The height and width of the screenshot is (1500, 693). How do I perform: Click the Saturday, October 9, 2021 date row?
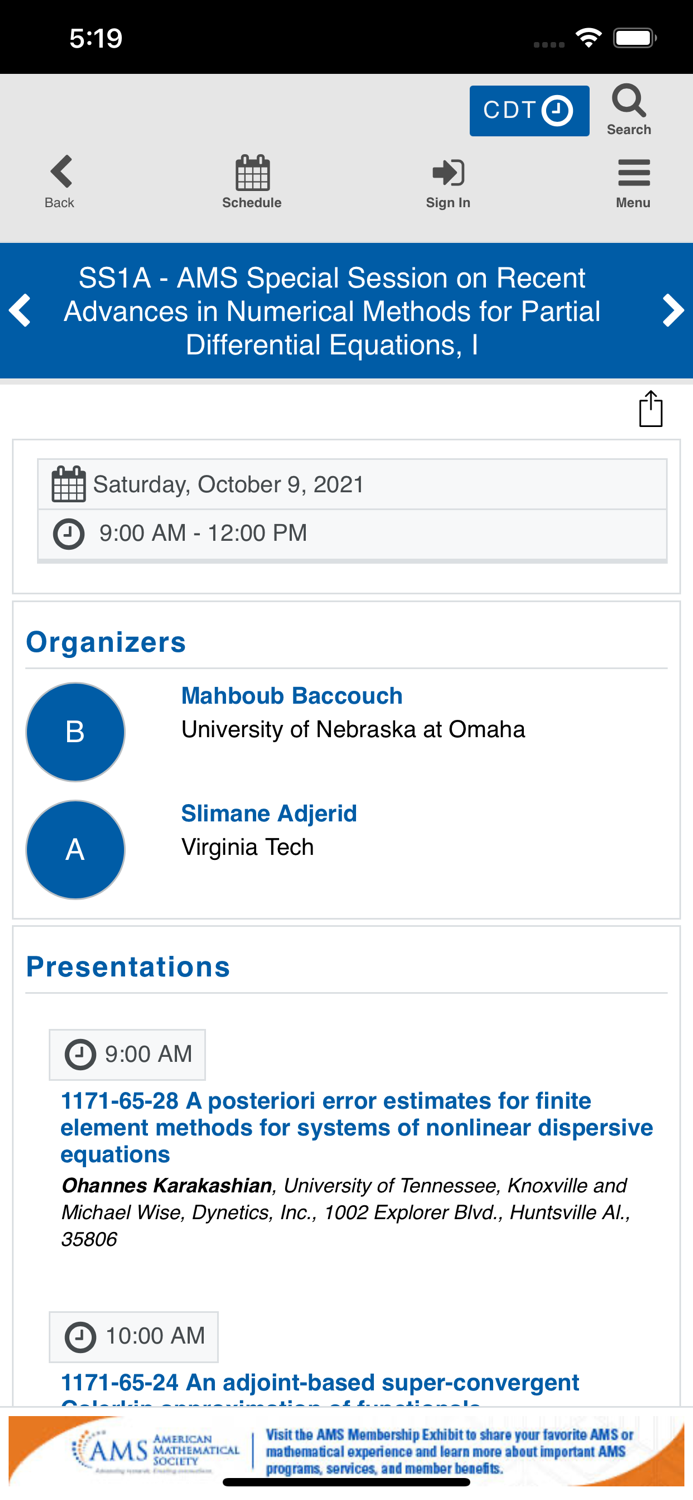352,485
